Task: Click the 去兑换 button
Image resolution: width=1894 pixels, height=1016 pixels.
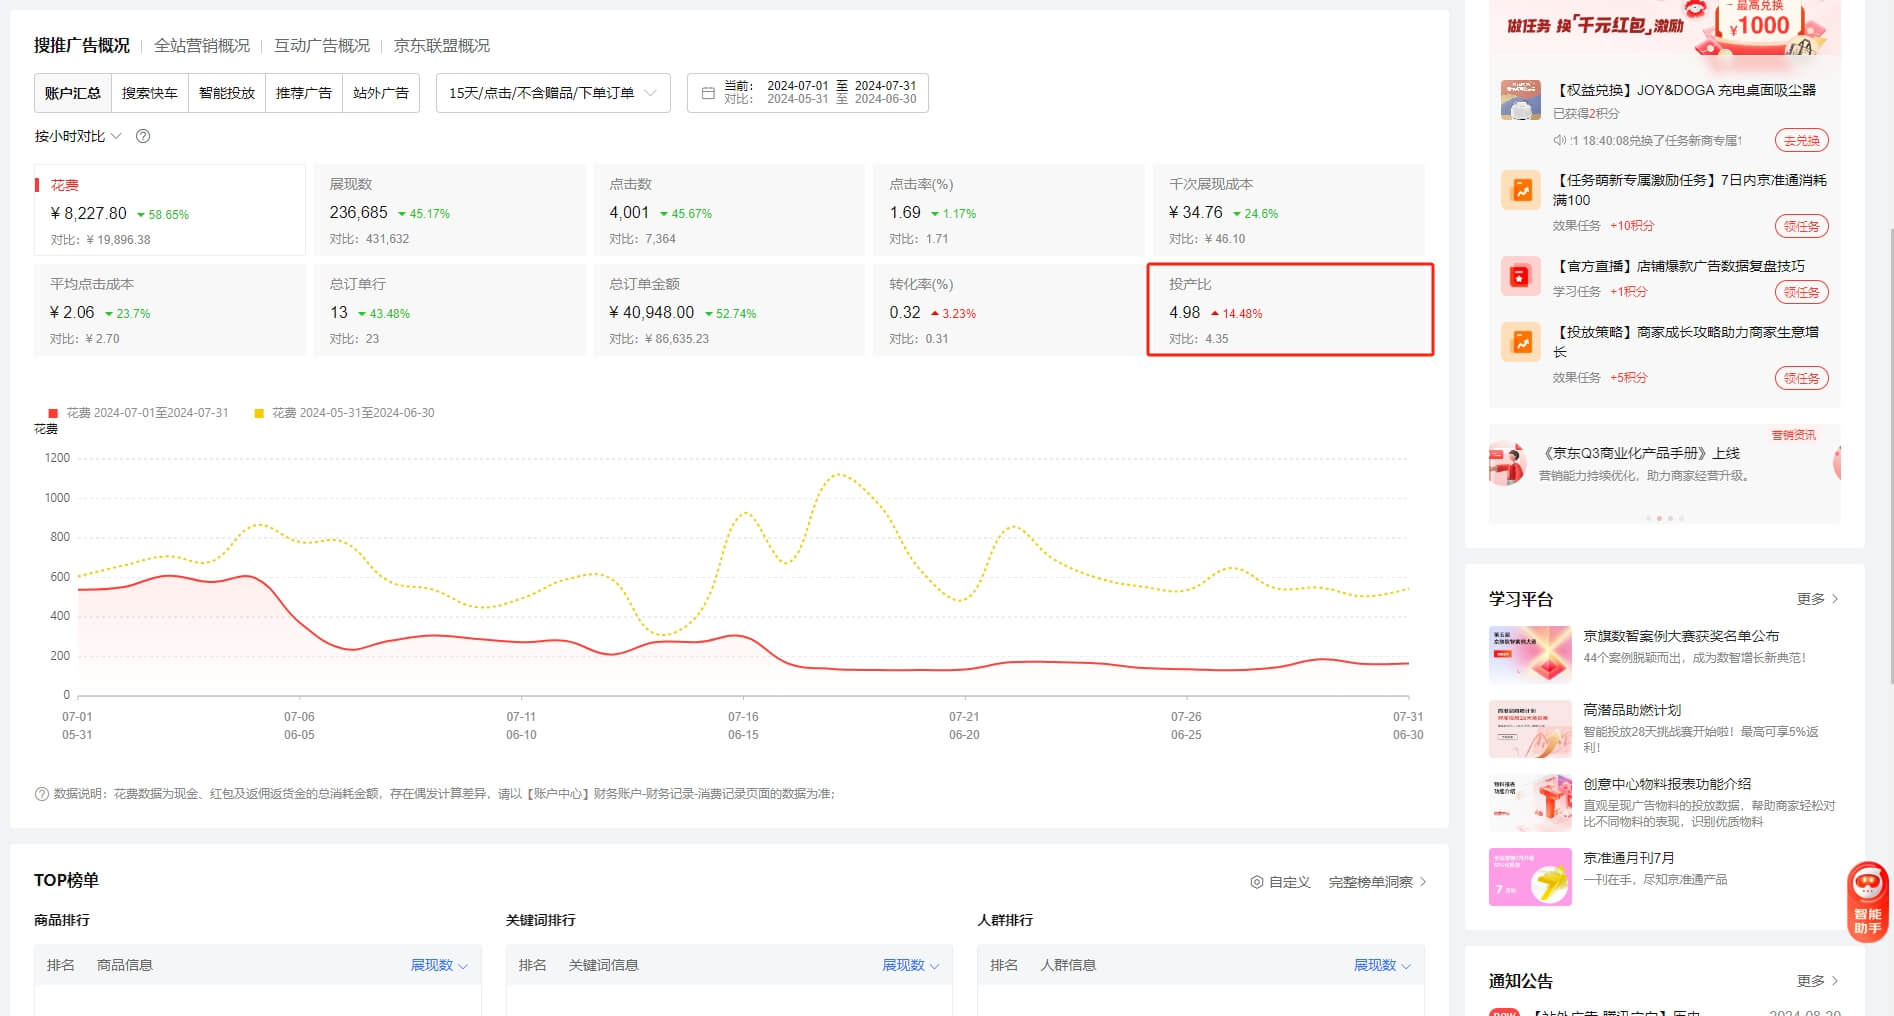Action: click(1801, 141)
